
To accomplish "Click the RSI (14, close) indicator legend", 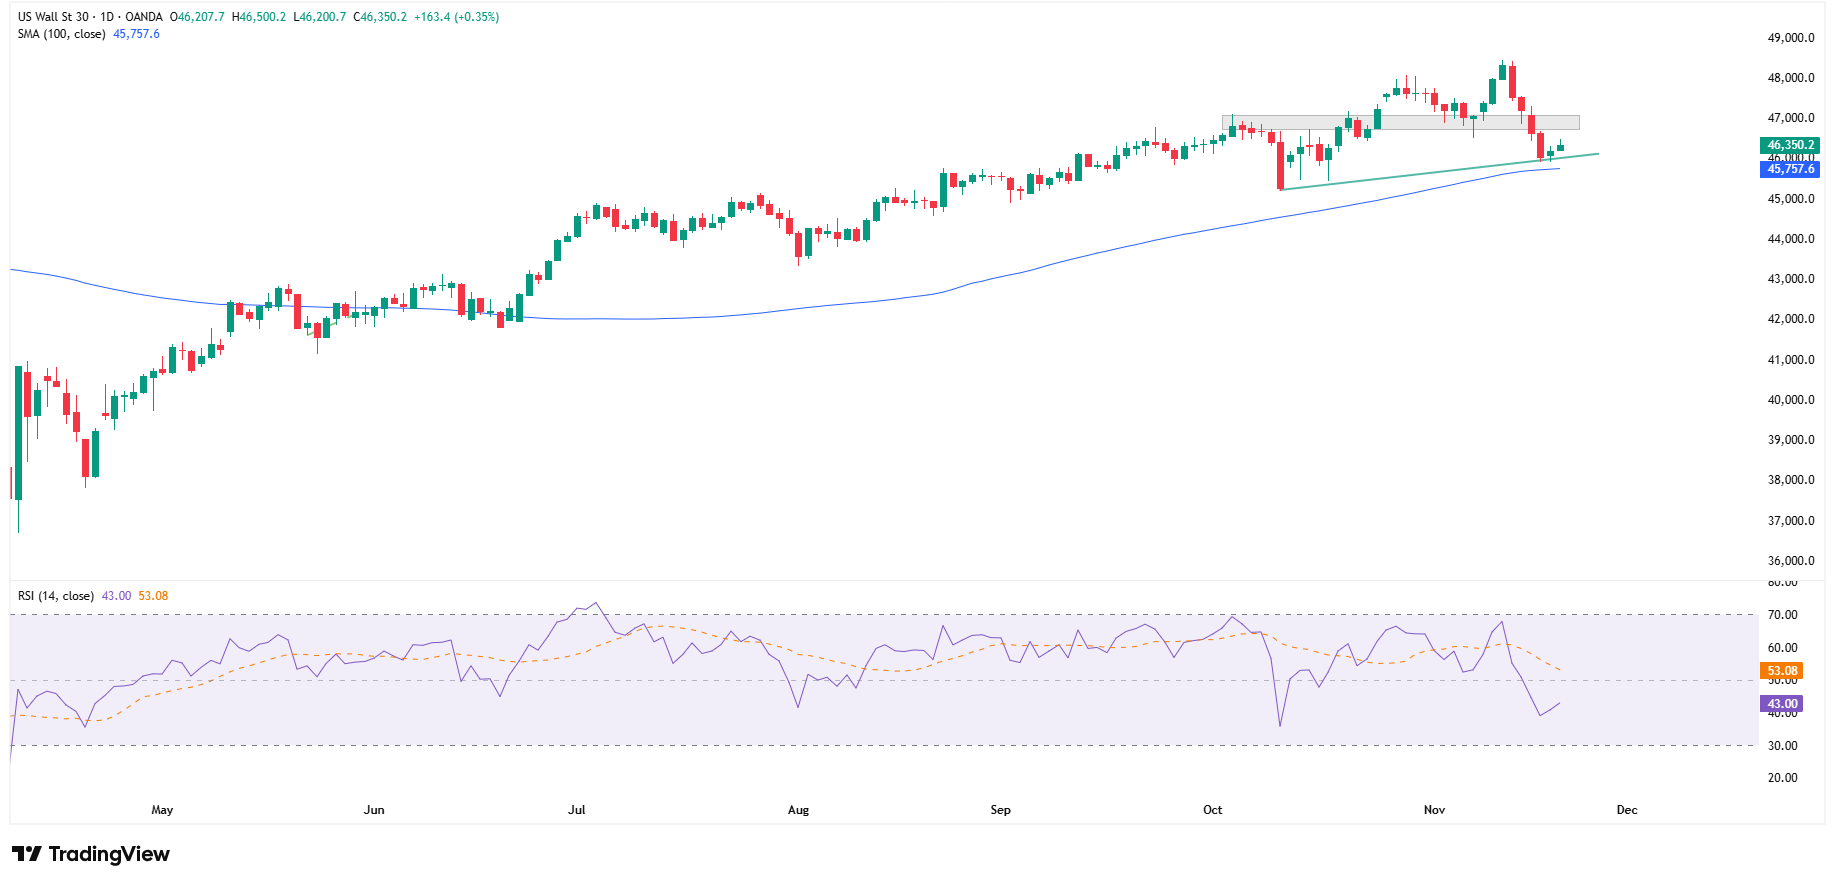I will 56,596.
